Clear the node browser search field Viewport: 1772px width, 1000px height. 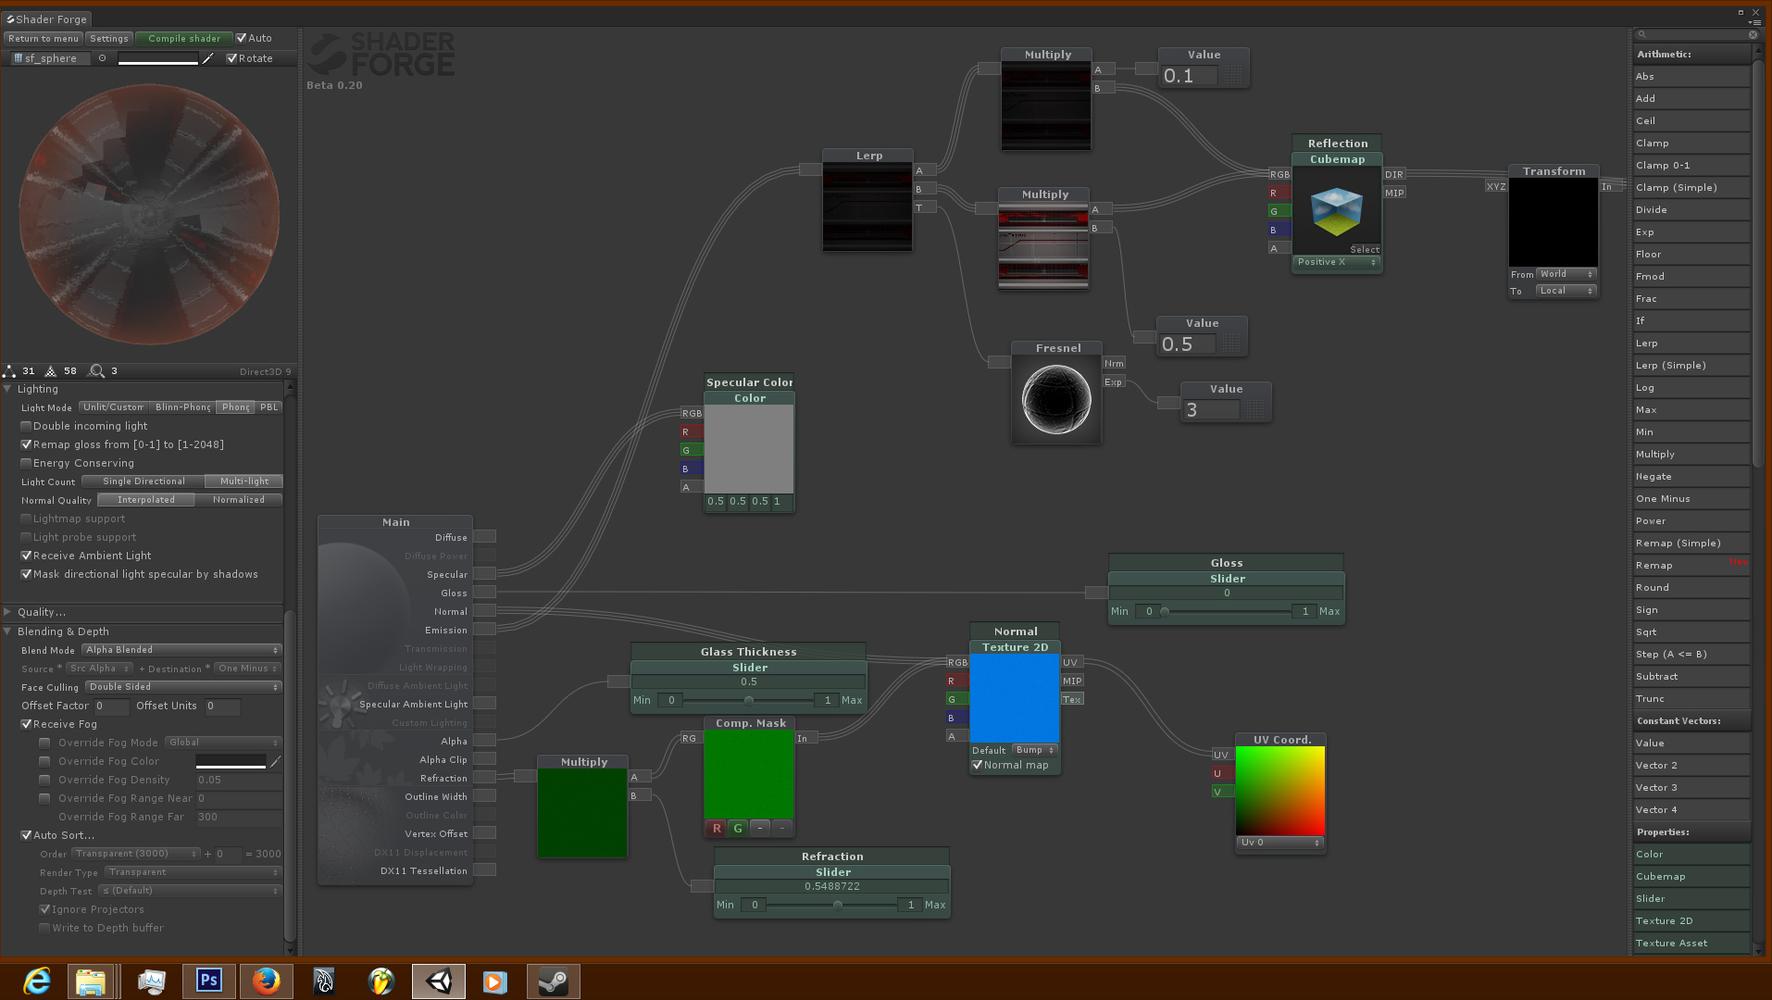(x=1753, y=34)
